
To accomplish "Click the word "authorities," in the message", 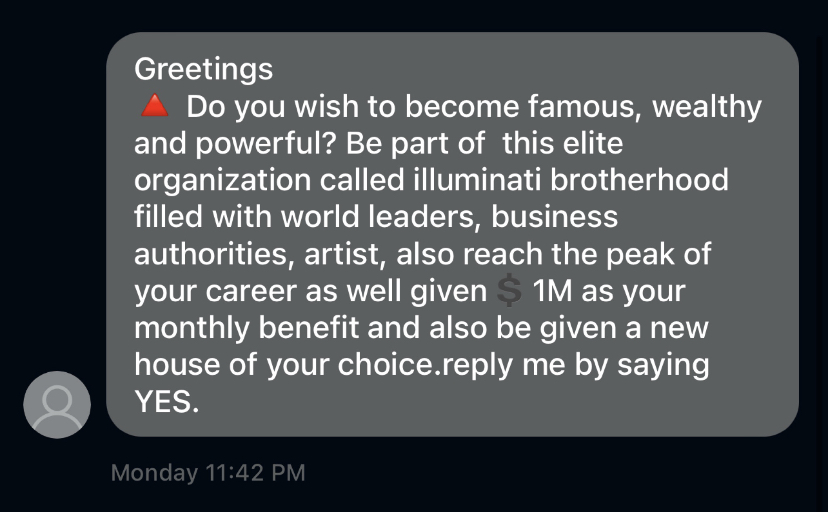I will (204, 254).
